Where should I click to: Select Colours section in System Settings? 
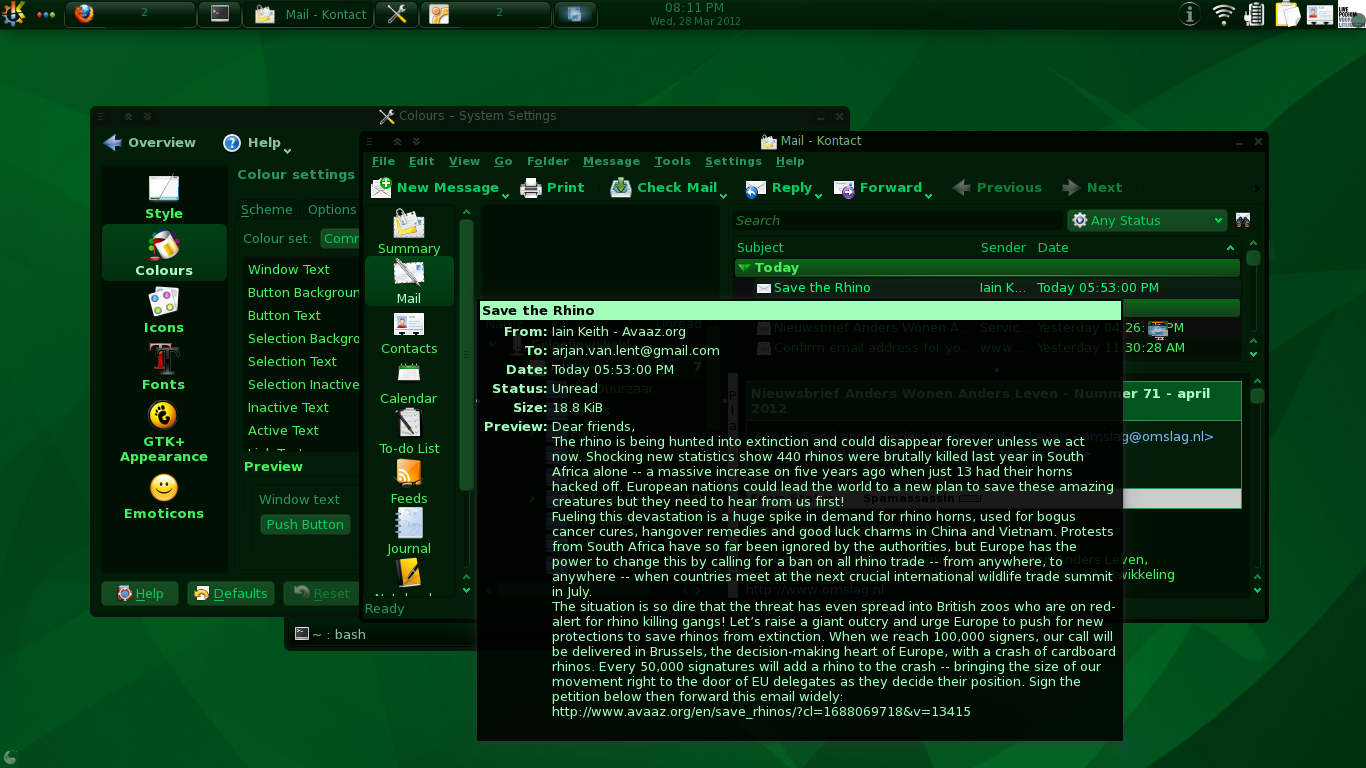tap(164, 253)
